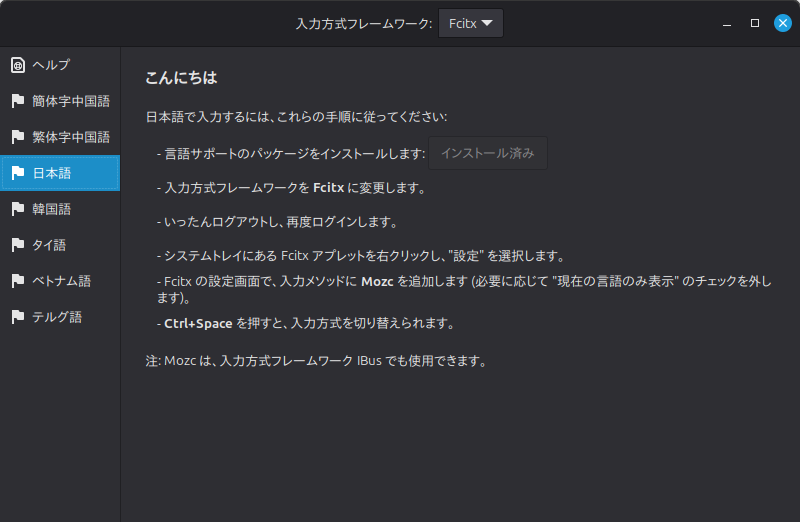Minimize the input method window
Screen dimensions: 800x522
727,23
